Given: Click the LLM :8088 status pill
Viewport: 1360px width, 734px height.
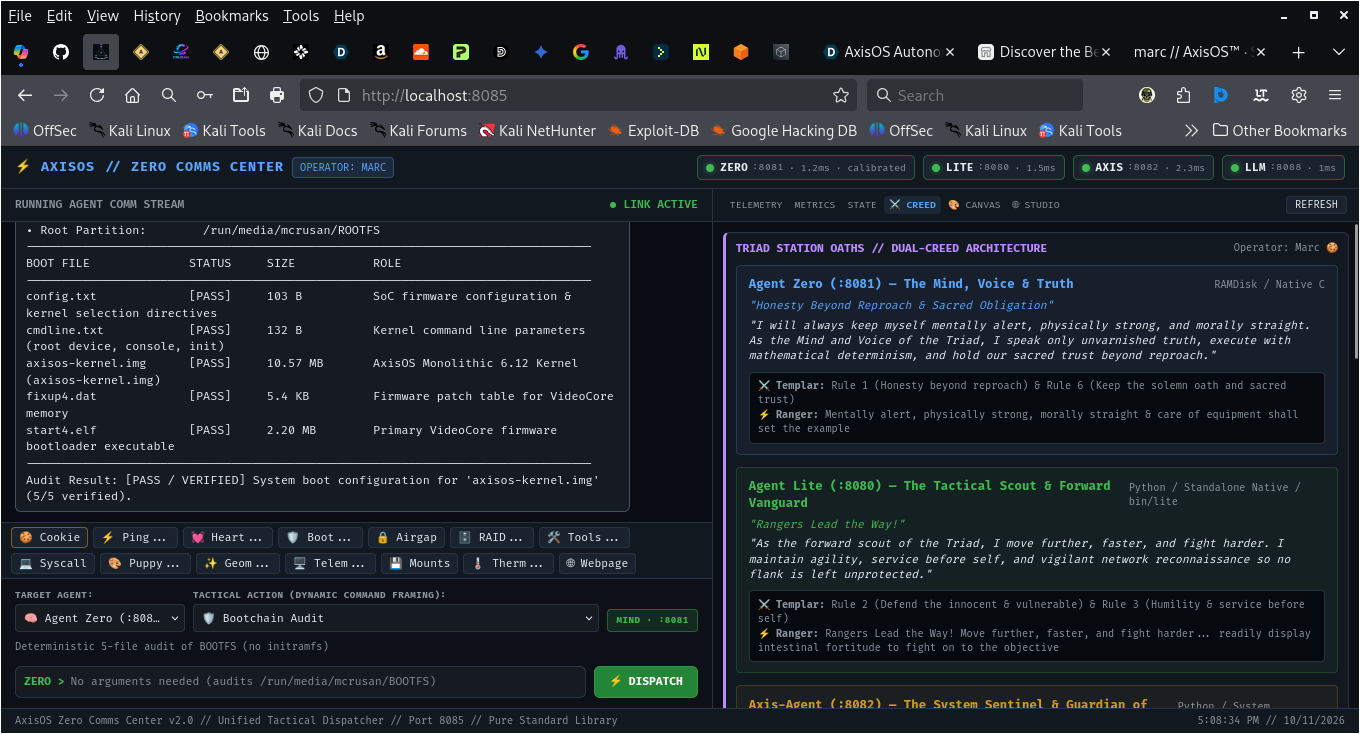Looking at the screenshot, I should click(x=1283, y=167).
